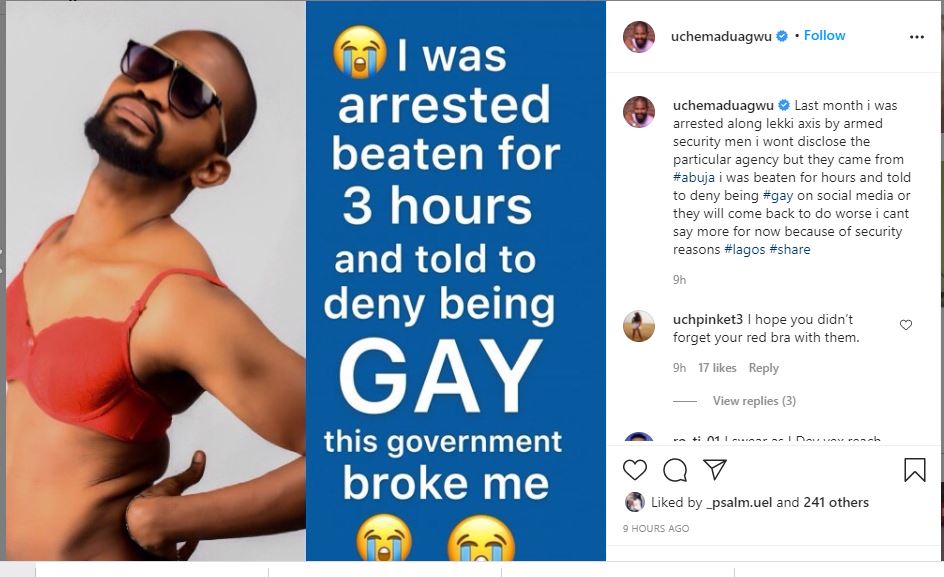The height and width of the screenshot is (577, 944).
Task: Open uchemaduagwu header profile picture
Action: click(639, 37)
